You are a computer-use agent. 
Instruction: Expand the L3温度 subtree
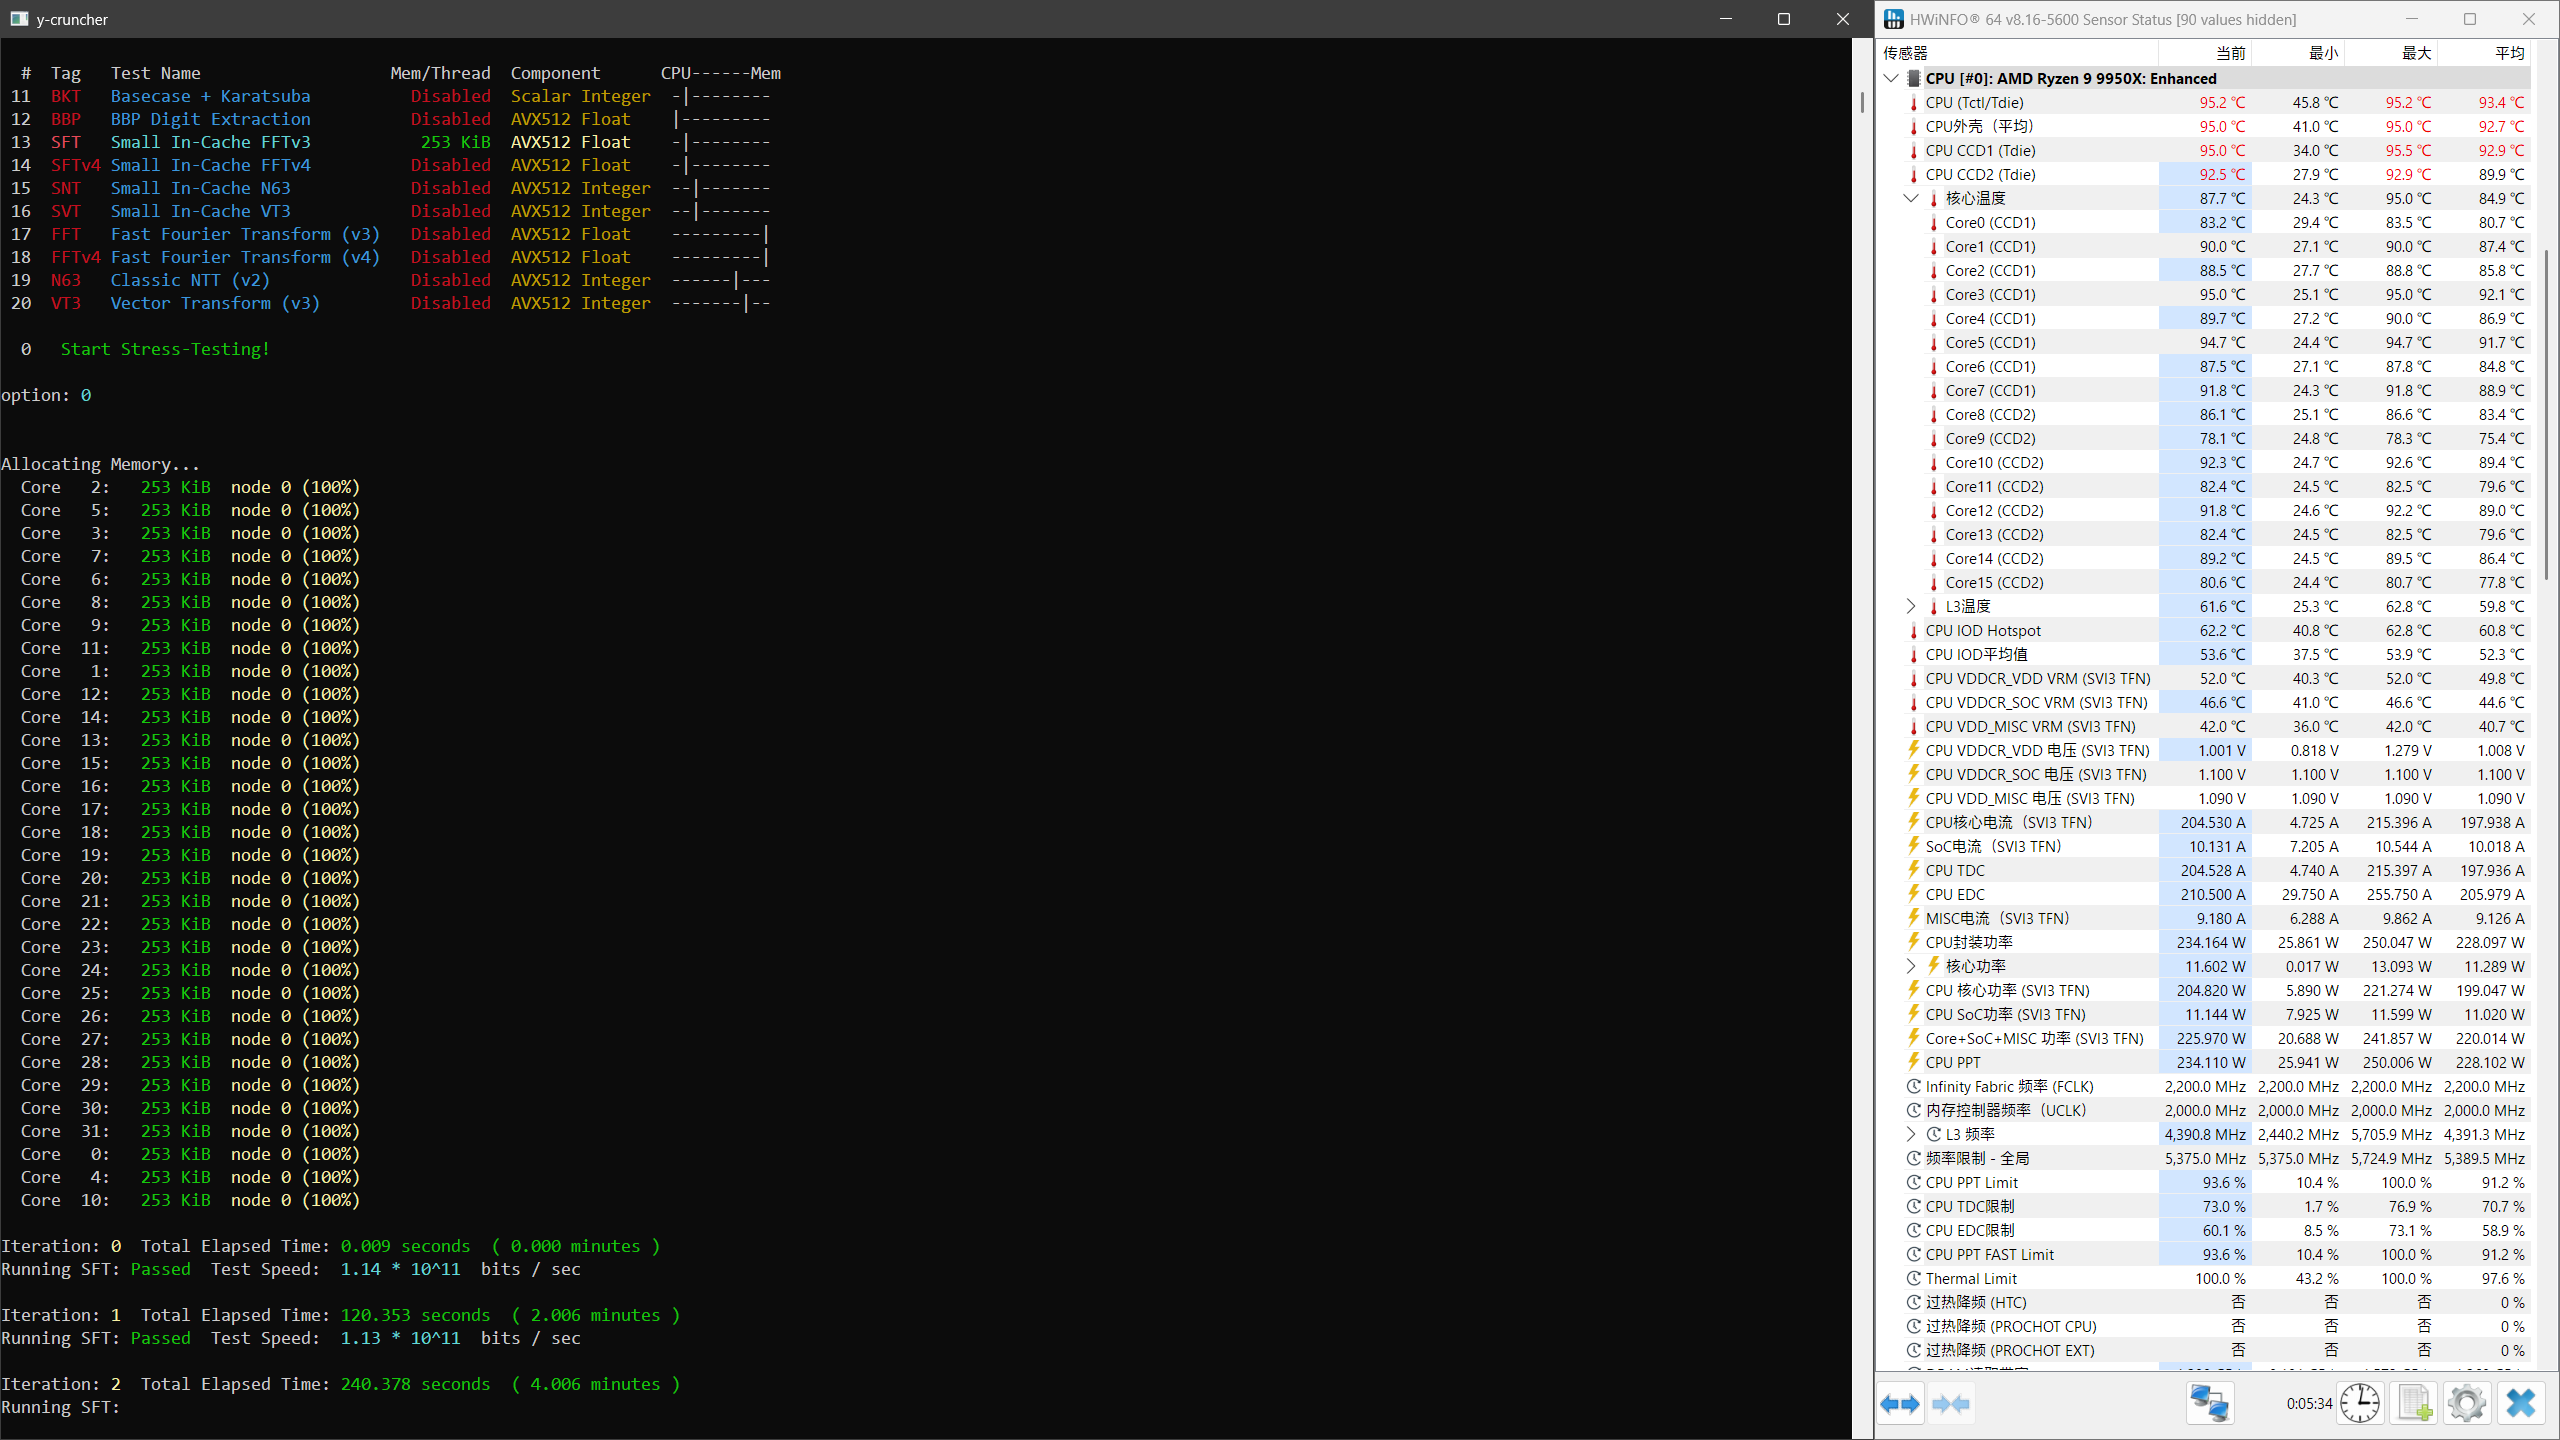tap(1911, 606)
